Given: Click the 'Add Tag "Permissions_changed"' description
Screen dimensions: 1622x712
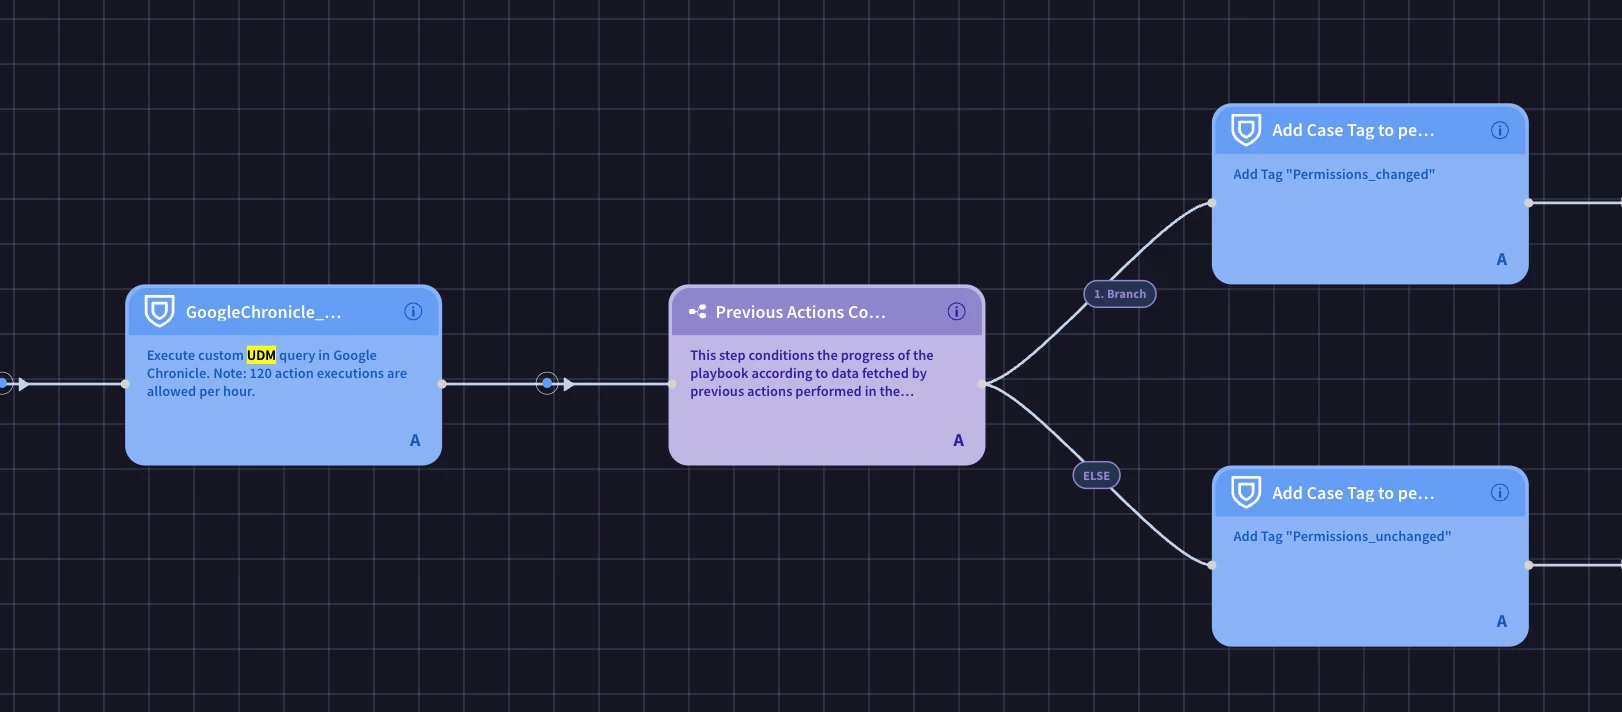Looking at the screenshot, I should [x=1334, y=174].
